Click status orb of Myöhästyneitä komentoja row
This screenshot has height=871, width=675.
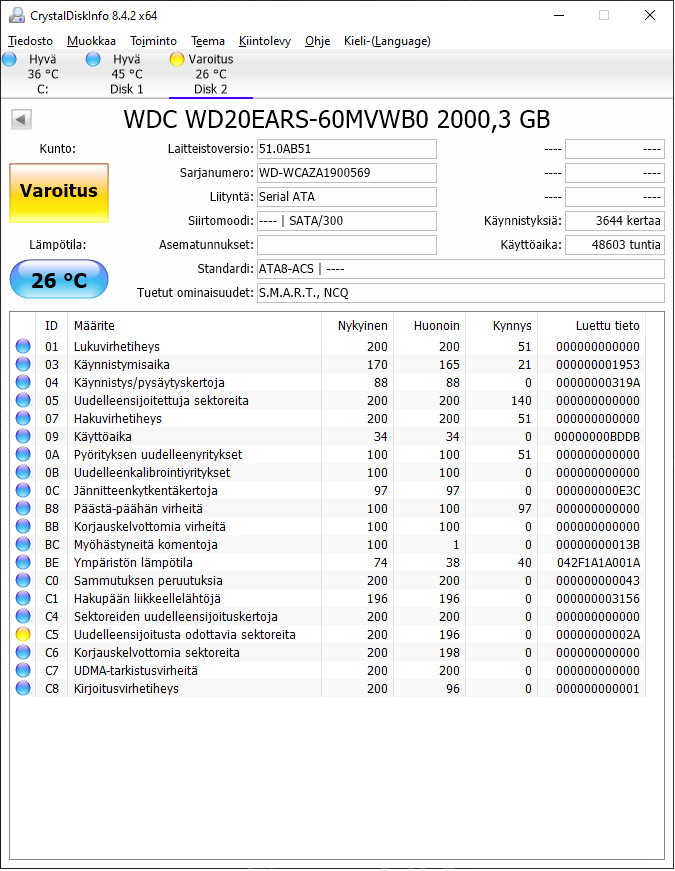point(23,544)
